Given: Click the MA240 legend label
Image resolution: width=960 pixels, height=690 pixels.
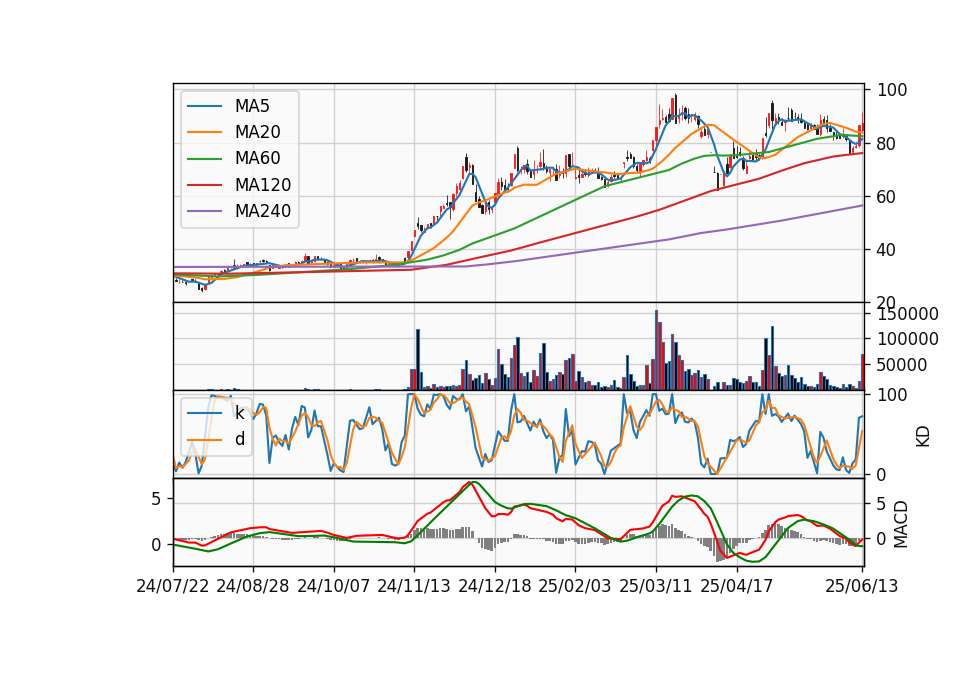Looking at the screenshot, I should click(263, 211).
